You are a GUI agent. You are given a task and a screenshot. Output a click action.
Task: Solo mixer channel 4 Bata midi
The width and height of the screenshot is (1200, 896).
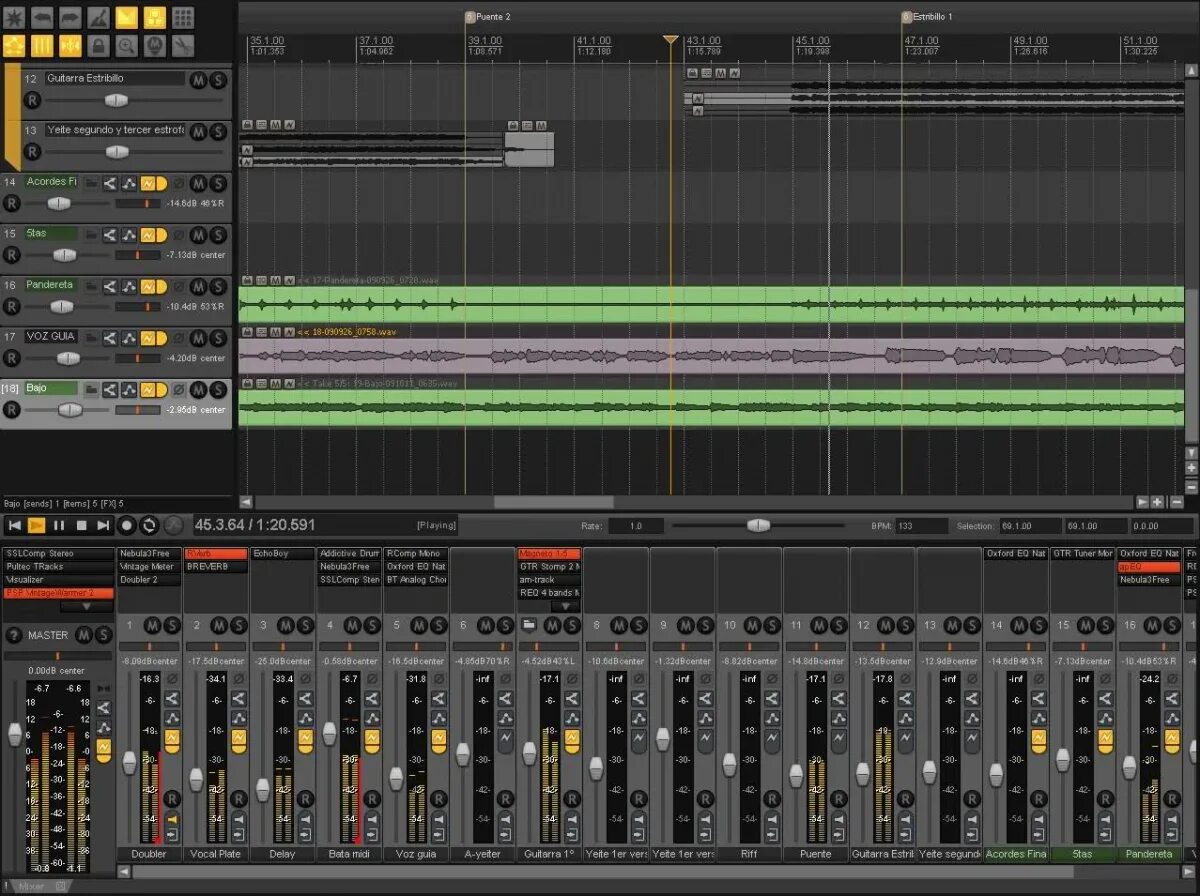click(x=372, y=625)
